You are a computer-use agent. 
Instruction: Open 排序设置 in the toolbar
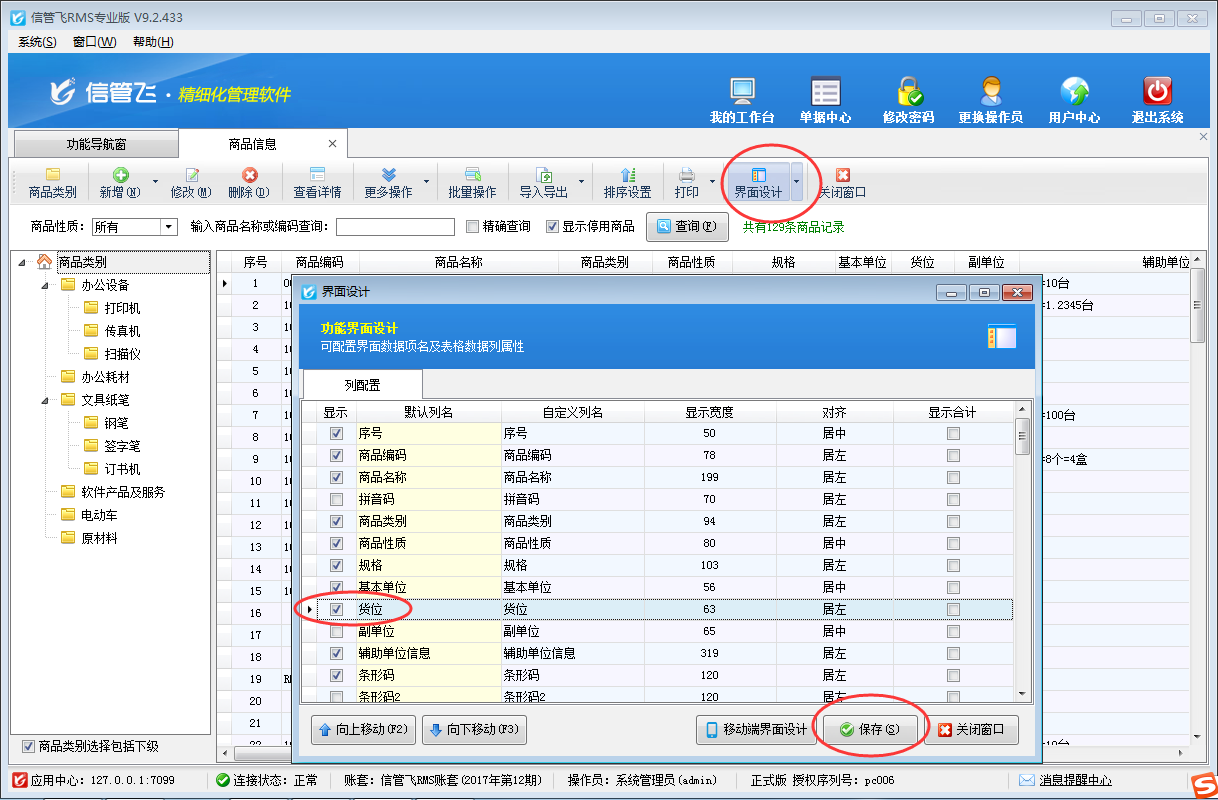(x=627, y=175)
